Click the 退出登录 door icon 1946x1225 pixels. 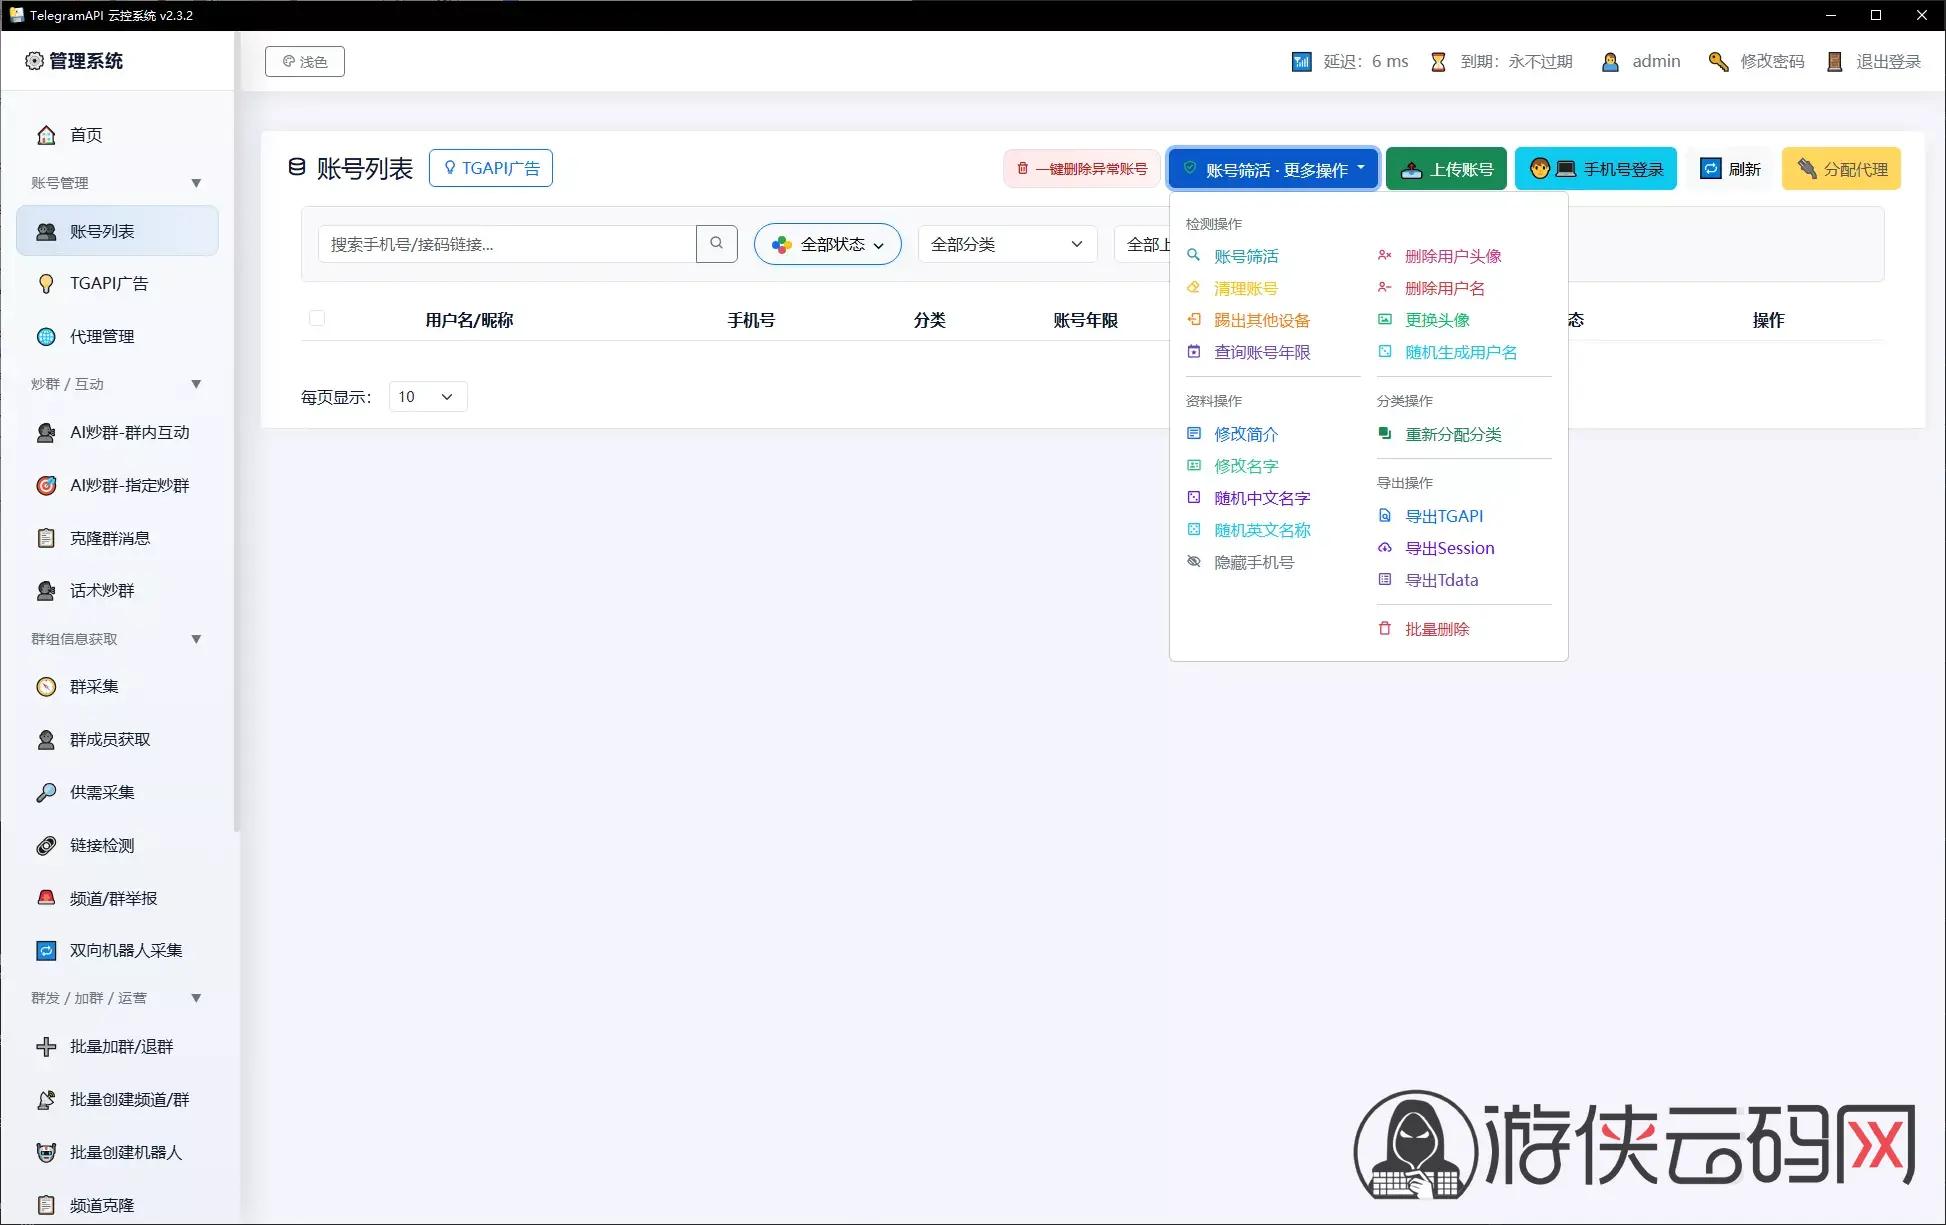coord(1834,61)
